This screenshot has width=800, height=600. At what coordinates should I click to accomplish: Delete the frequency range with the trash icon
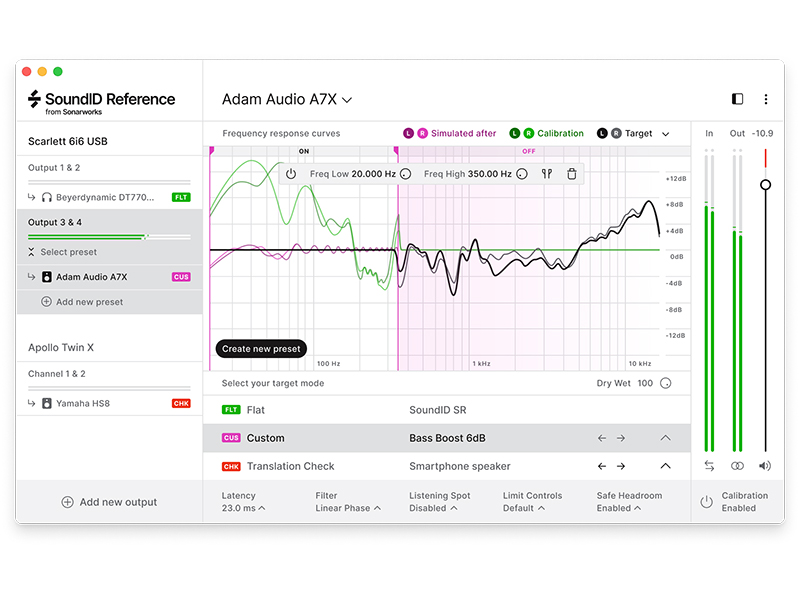(x=572, y=174)
